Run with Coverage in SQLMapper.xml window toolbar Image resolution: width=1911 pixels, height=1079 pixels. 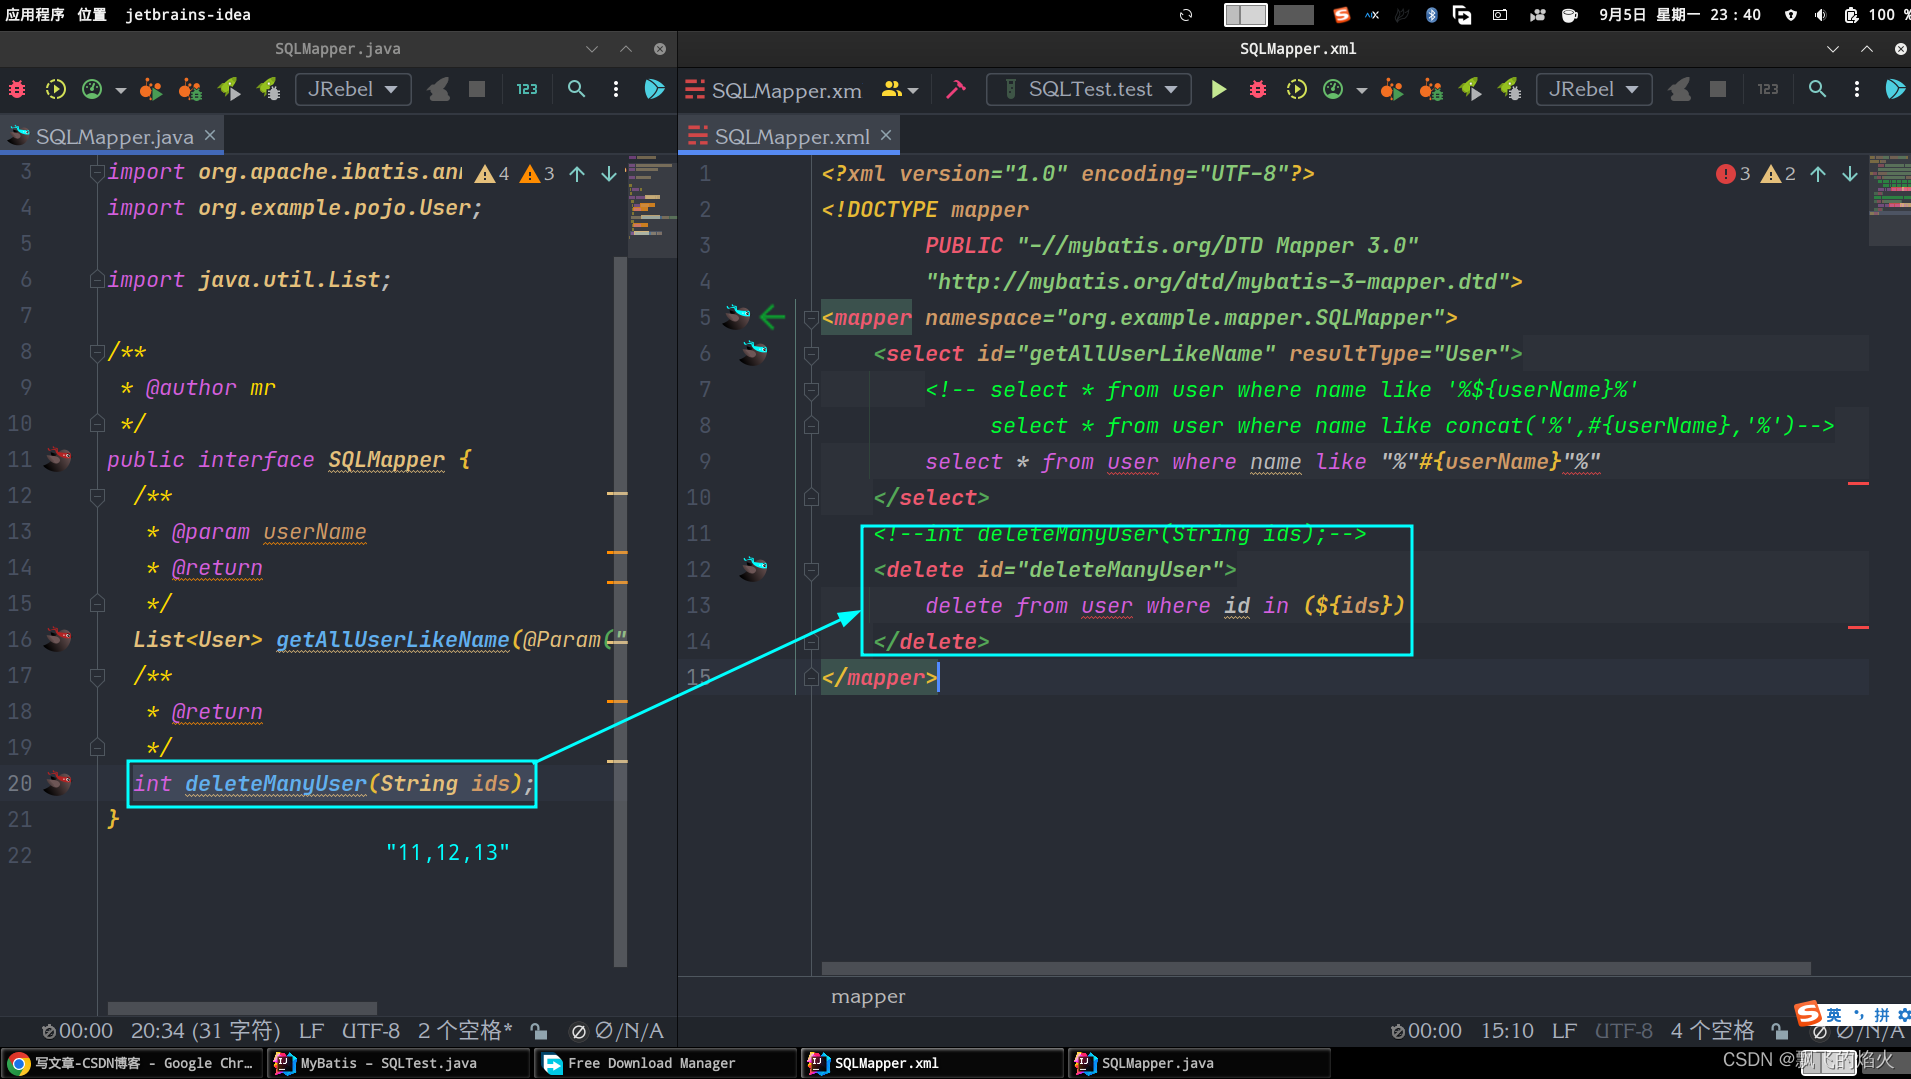coord(1296,89)
